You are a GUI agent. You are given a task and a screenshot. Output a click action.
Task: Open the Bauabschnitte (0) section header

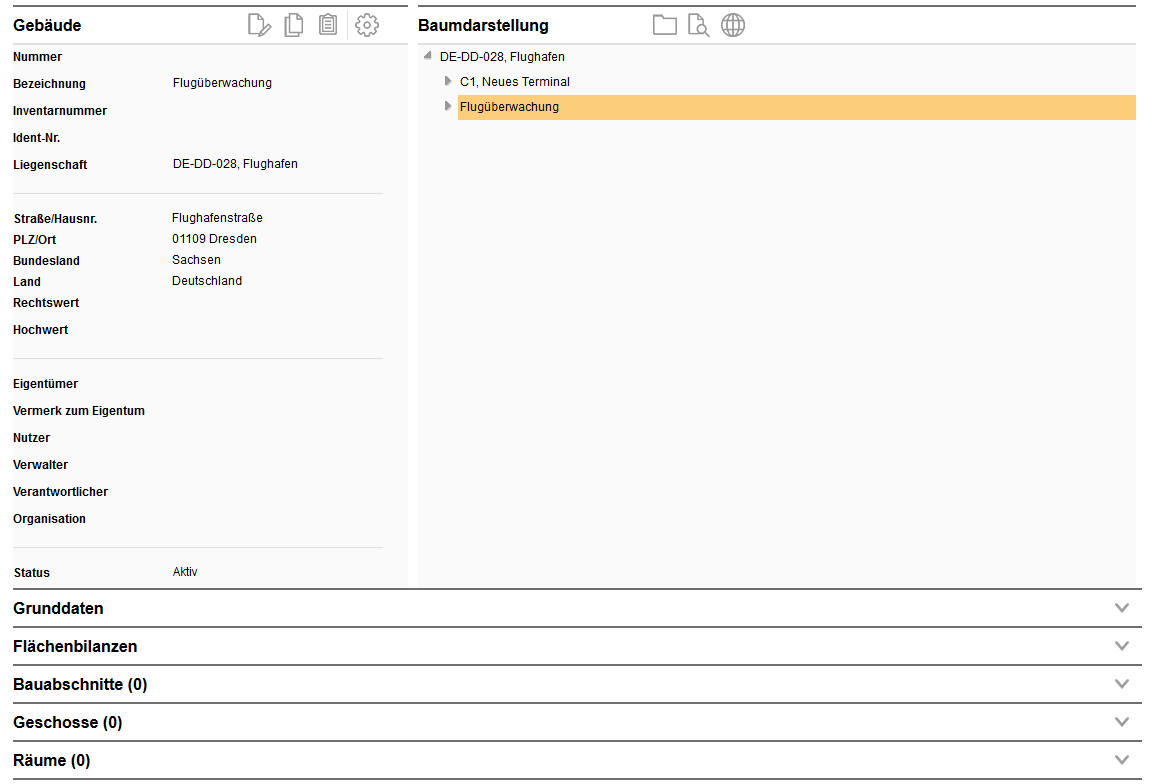coord(80,684)
